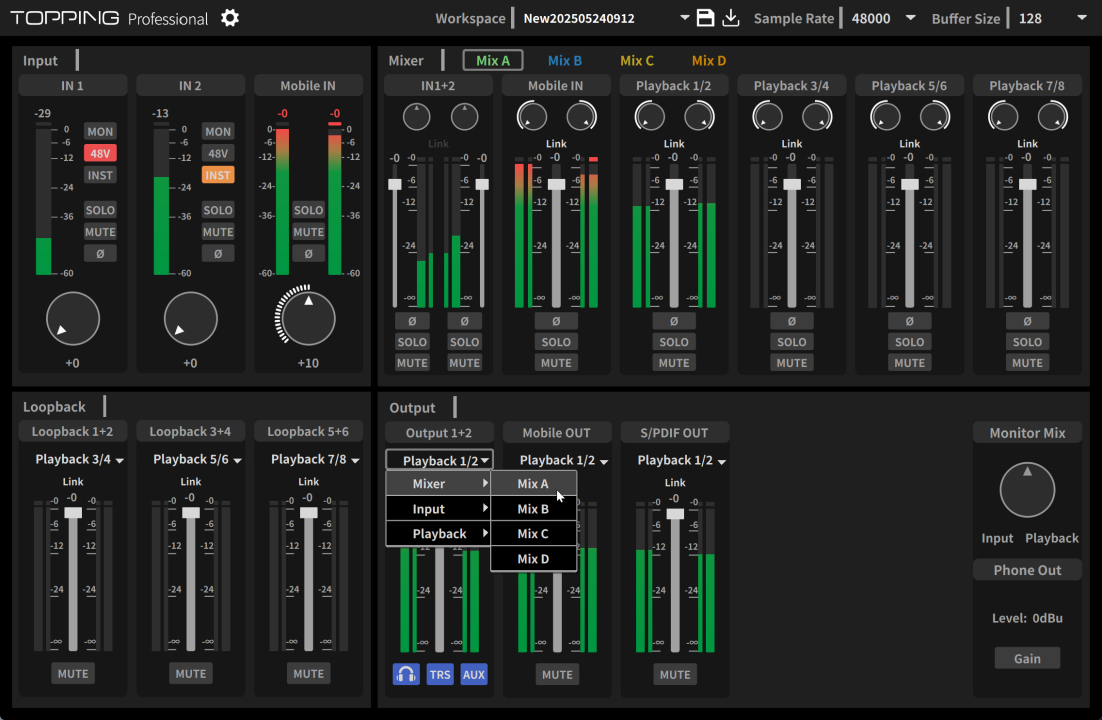
Task: Switch to the Mix C tab
Action: pos(637,60)
